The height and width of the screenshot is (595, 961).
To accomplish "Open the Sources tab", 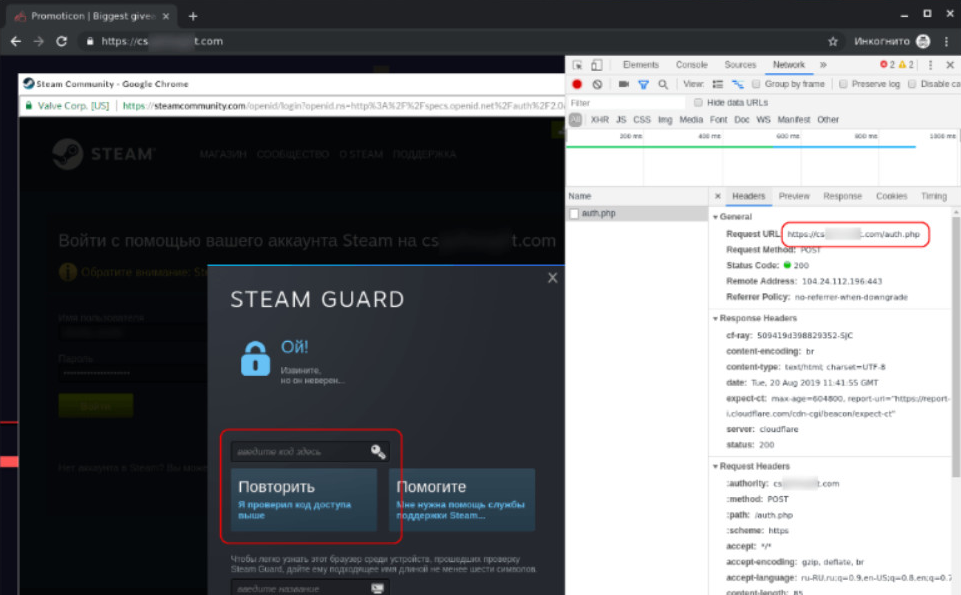I will (740, 64).
